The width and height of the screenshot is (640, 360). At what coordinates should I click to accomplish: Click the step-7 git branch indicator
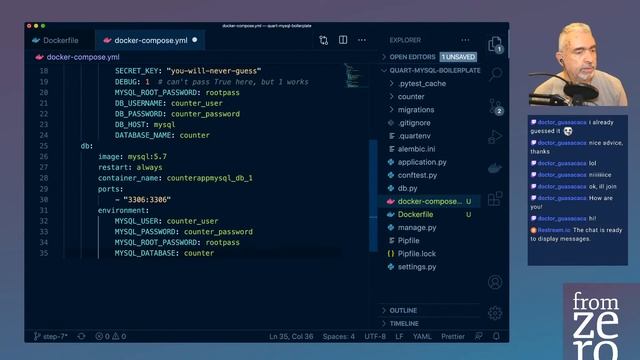[x=51, y=336]
